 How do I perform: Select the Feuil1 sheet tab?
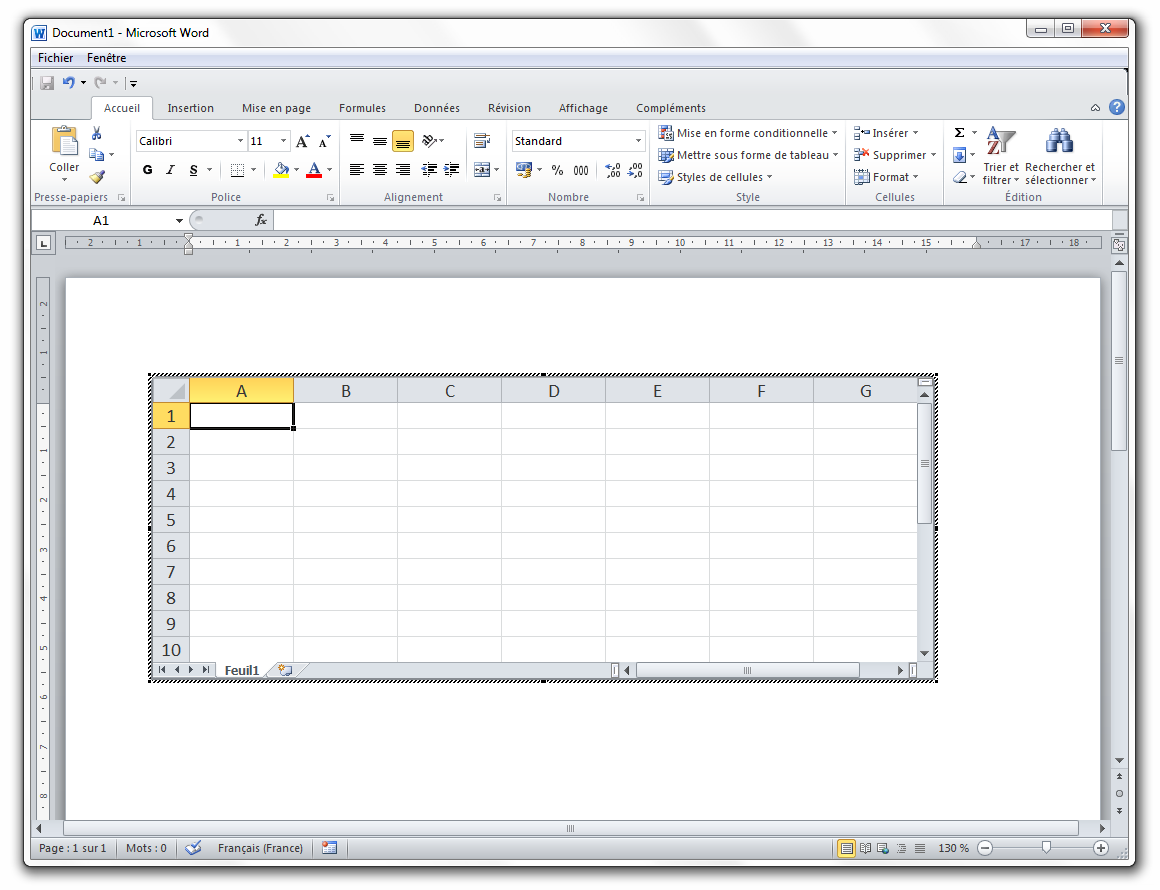point(242,670)
